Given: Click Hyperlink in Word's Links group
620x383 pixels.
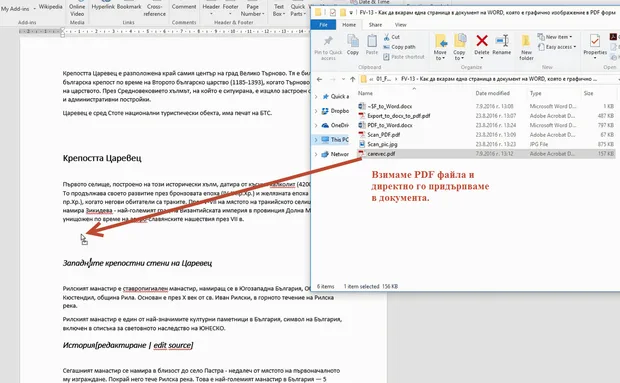Looking at the screenshot, I should (x=102, y=7).
